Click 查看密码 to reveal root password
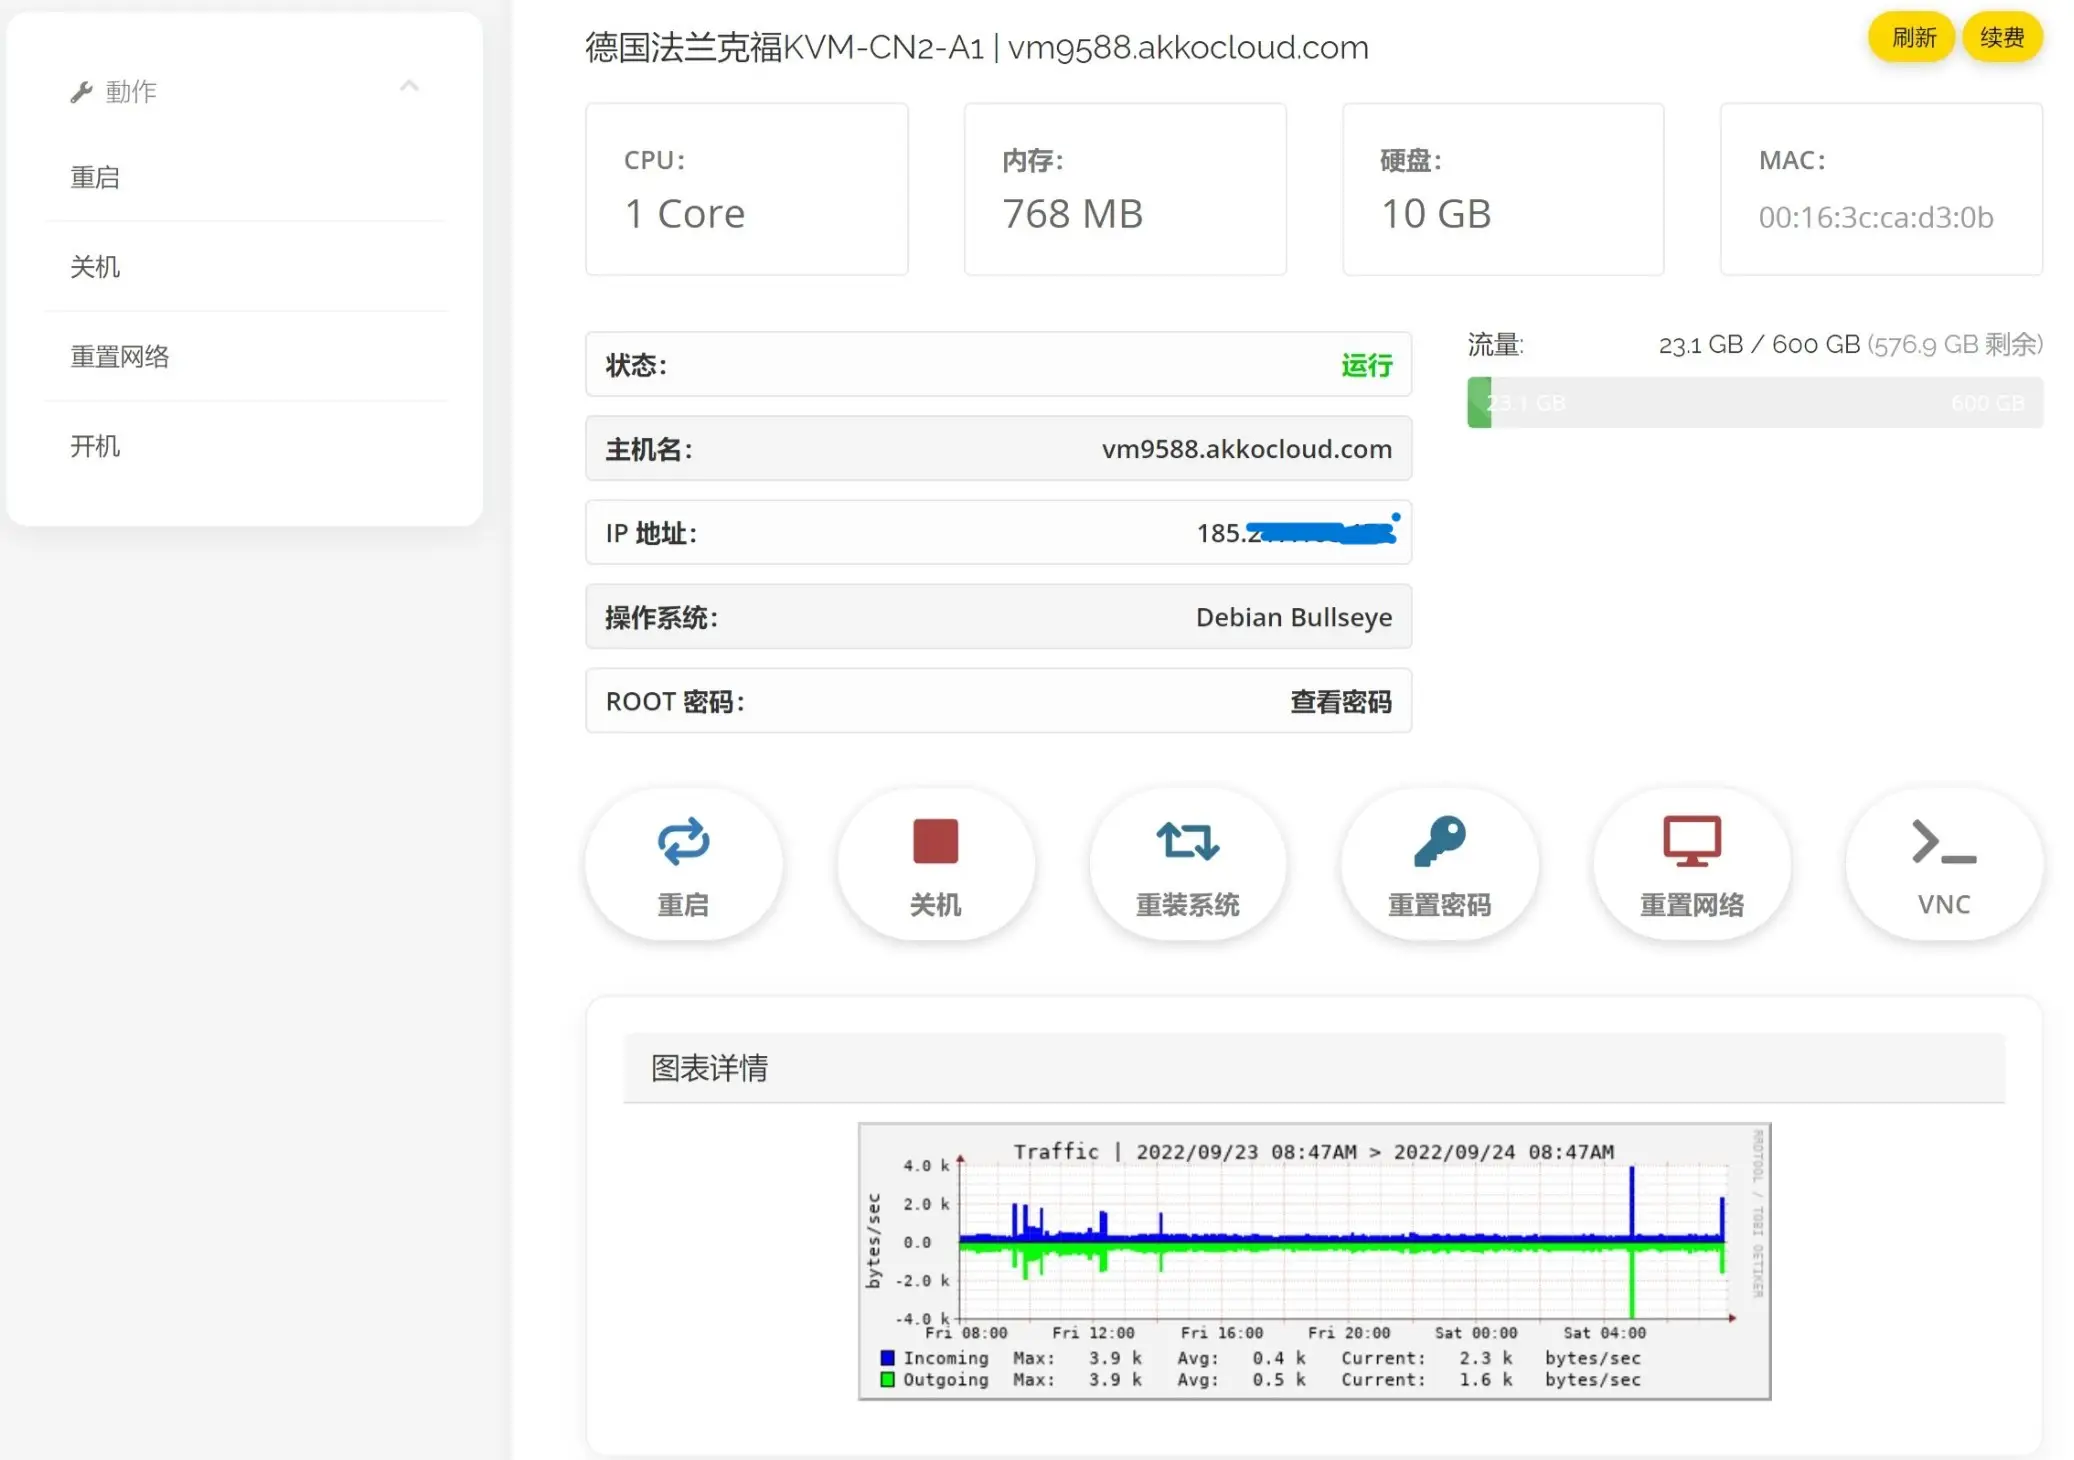This screenshot has height=1460, width=2074. [1341, 702]
